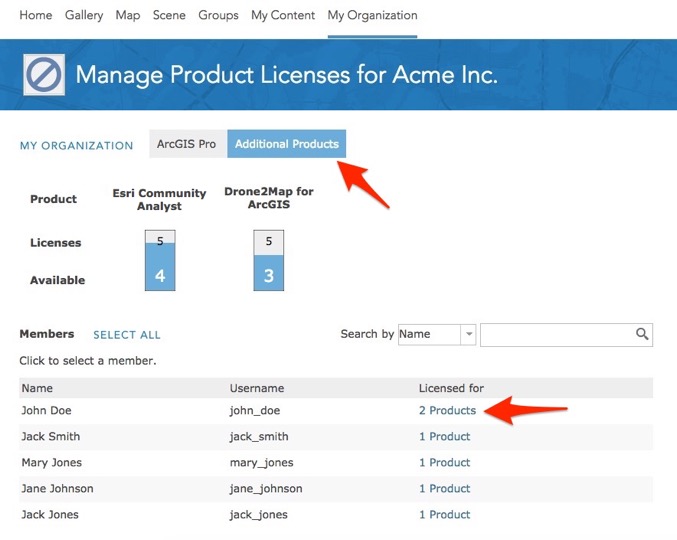This screenshot has width=677, height=540.
Task: Open the Gallery menu item
Action: pyautogui.click(x=84, y=15)
